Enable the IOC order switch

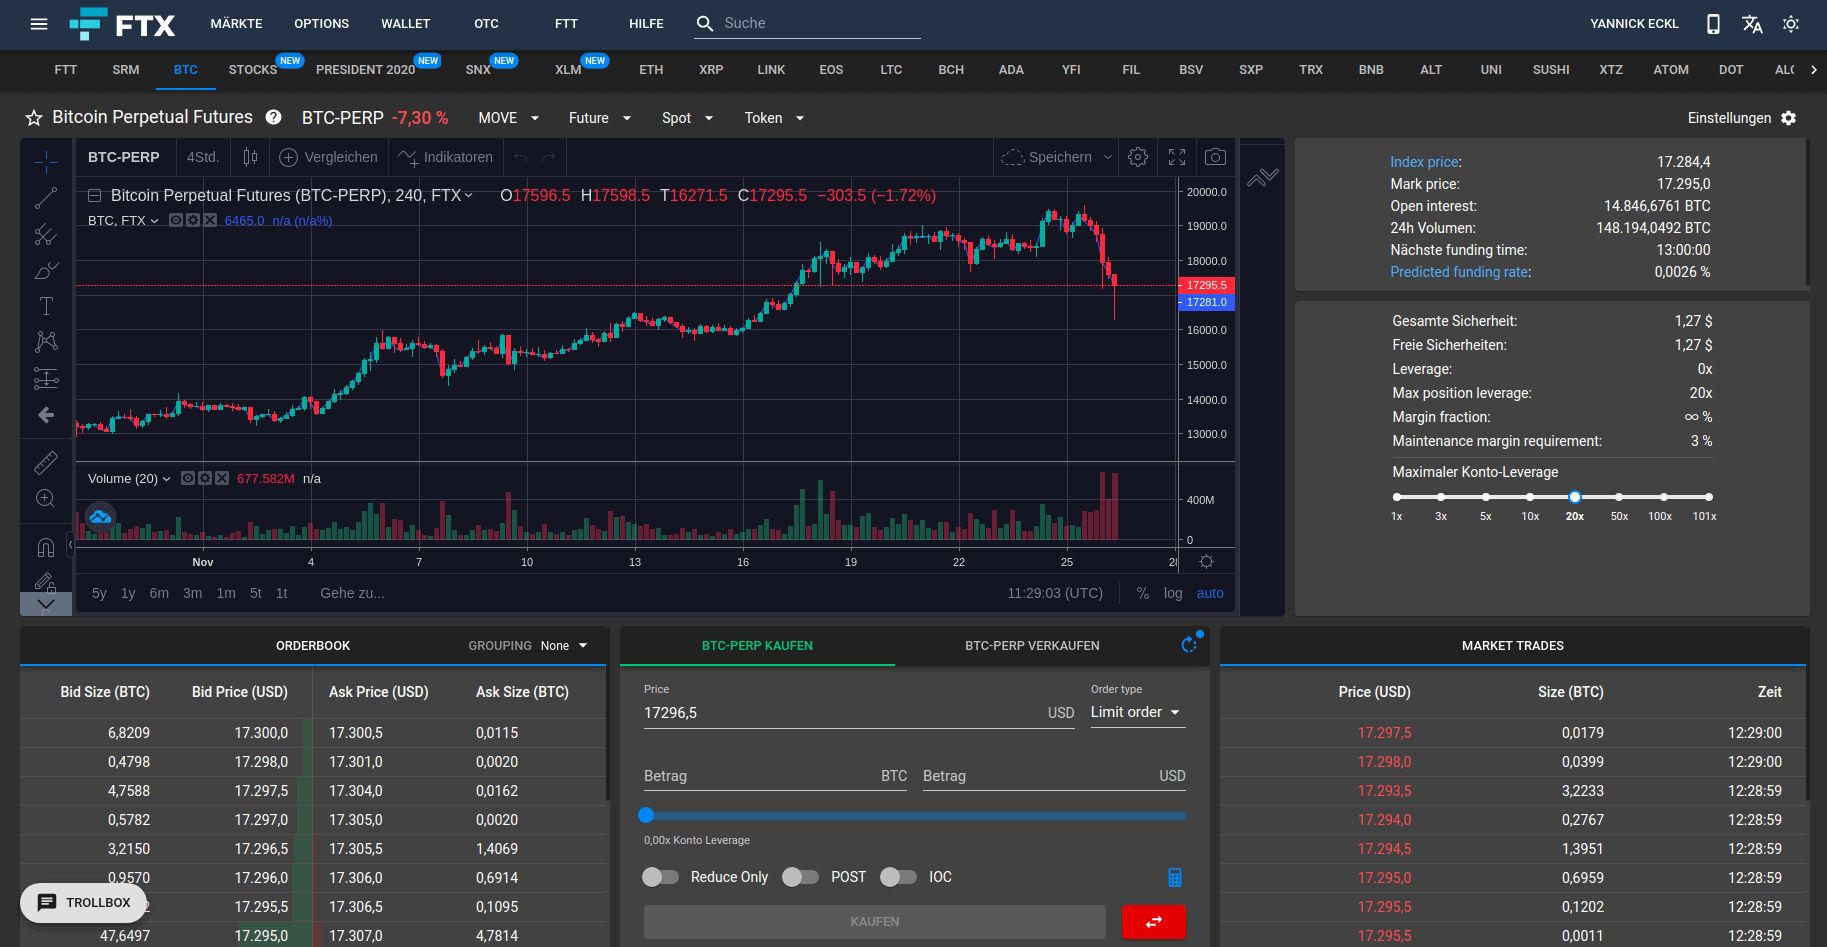tap(897, 877)
